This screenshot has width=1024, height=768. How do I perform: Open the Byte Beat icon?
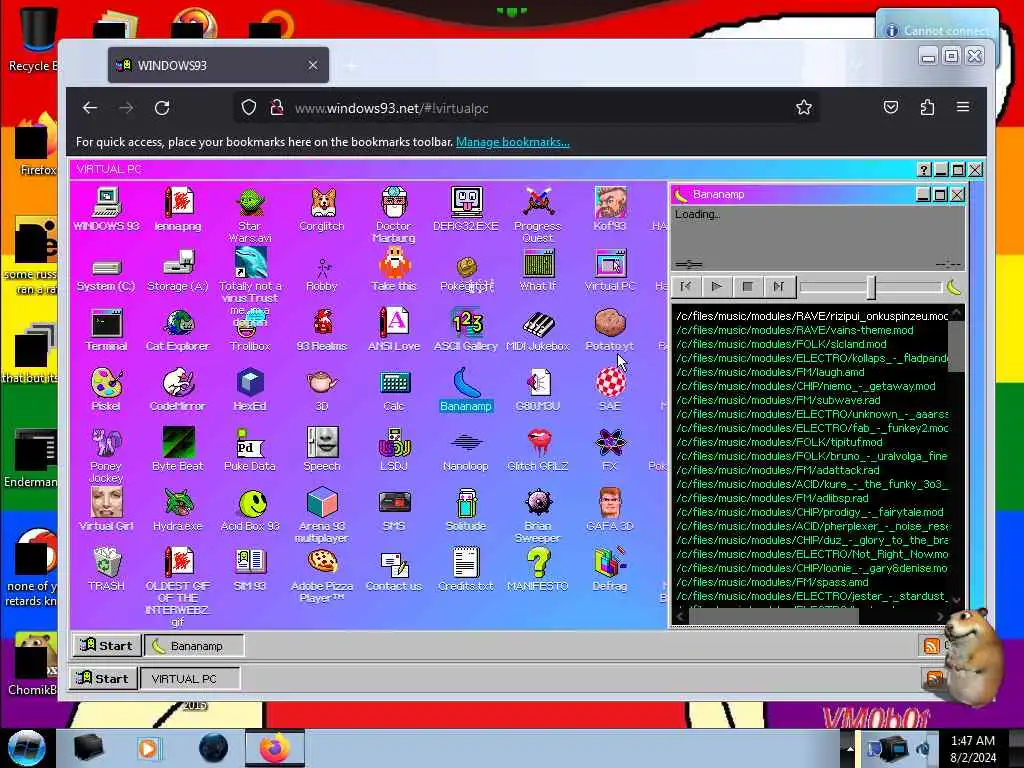tap(178, 449)
